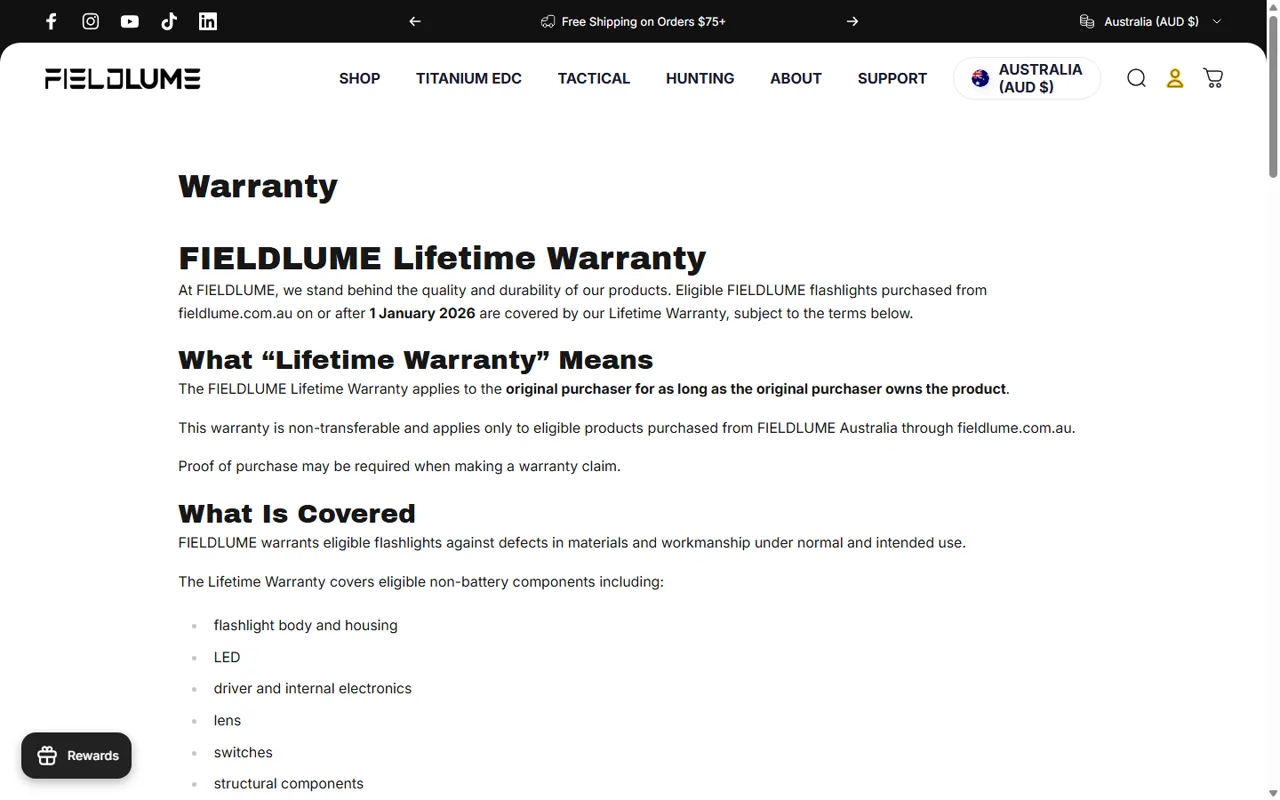Image resolution: width=1280 pixels, height=800 pixels.
Task: Click the scrollbar up arrow
Action: pyautogui.click(x=1273, y=7)
